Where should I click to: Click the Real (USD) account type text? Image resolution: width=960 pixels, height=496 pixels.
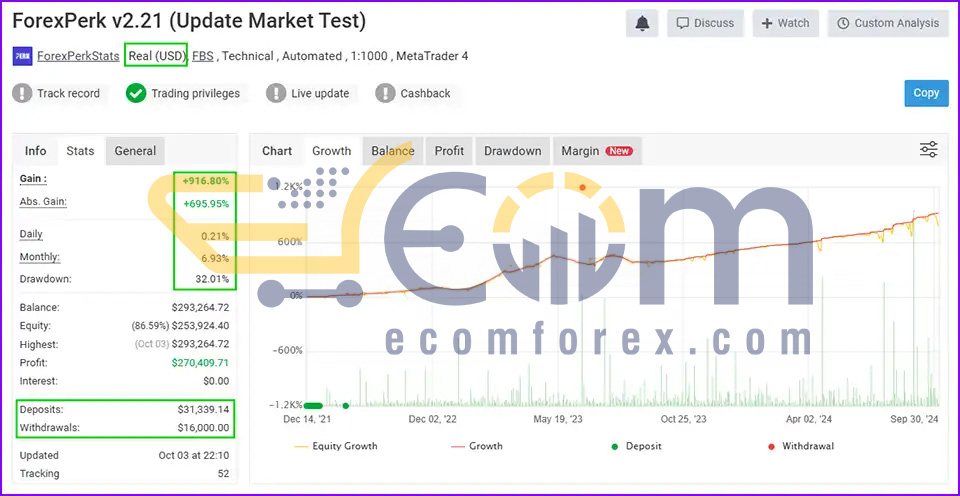(x=157, y=56)
